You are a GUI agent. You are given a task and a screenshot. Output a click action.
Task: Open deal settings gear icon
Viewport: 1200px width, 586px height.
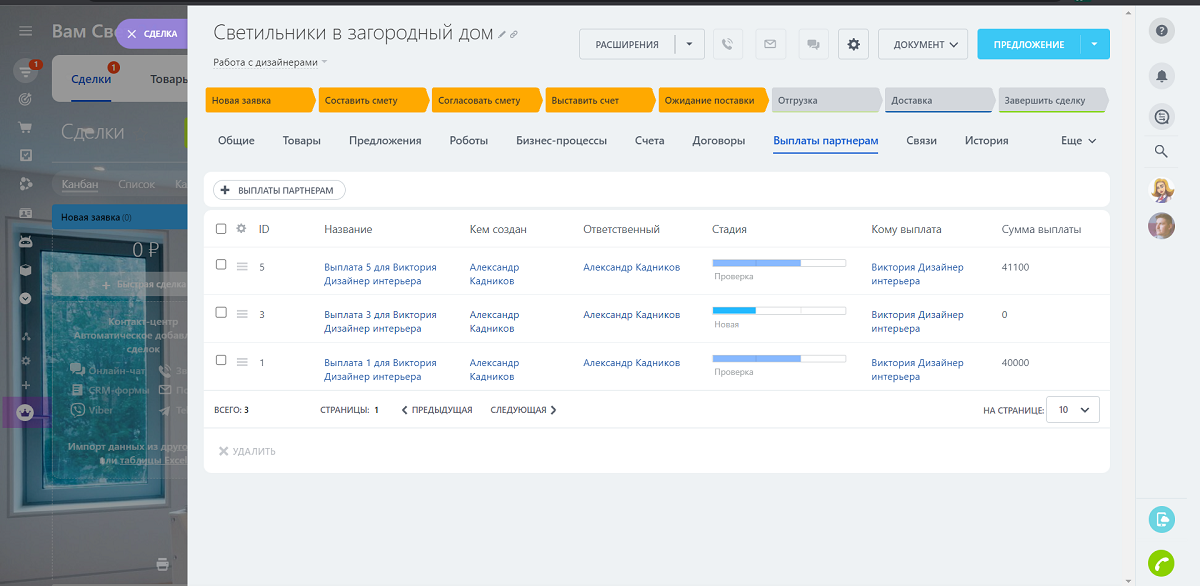pyautogui.click(x=853, y=44)
